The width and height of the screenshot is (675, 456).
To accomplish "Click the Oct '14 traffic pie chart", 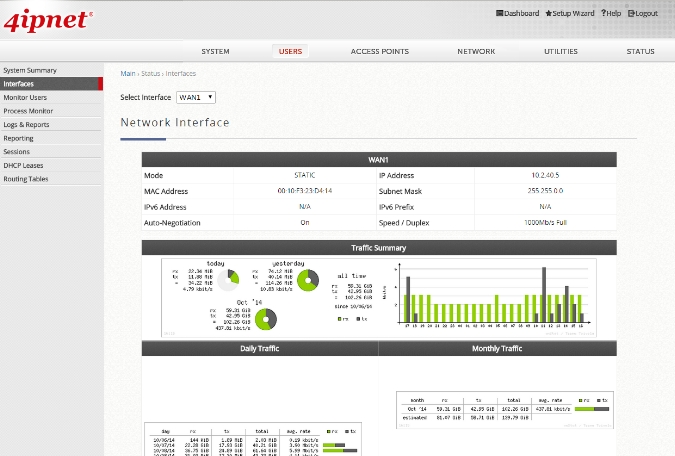I will click(x=265, y=319).
